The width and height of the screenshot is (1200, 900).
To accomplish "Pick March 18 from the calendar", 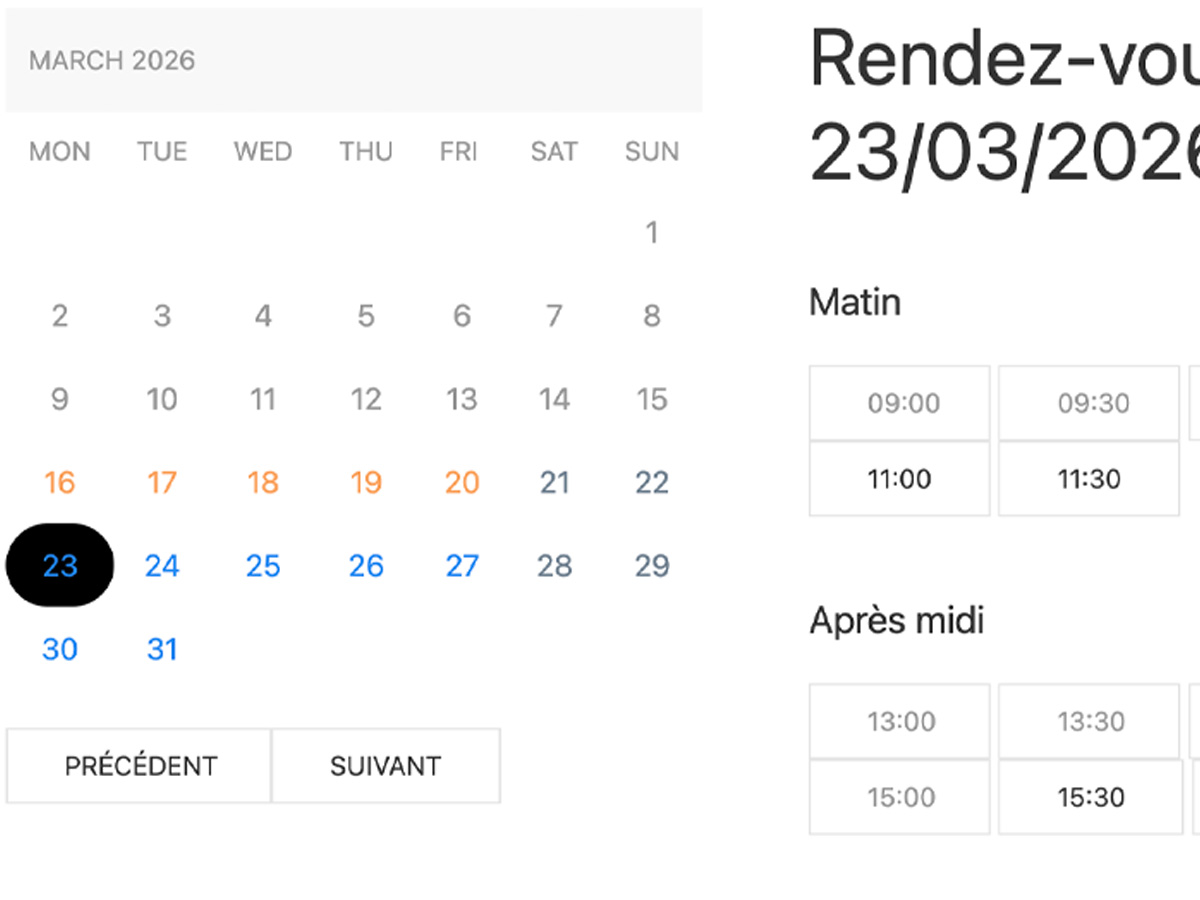I will (262, 483).
